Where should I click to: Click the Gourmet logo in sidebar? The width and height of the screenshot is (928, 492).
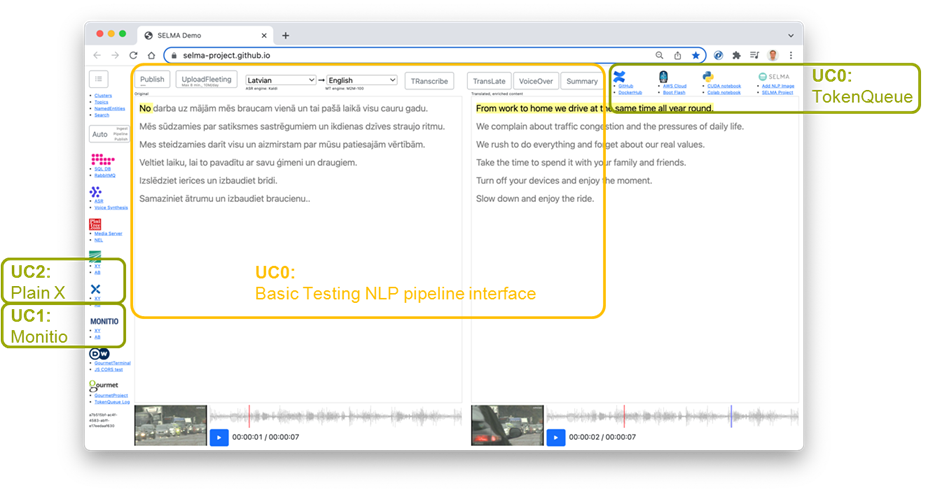pos(104,385)
